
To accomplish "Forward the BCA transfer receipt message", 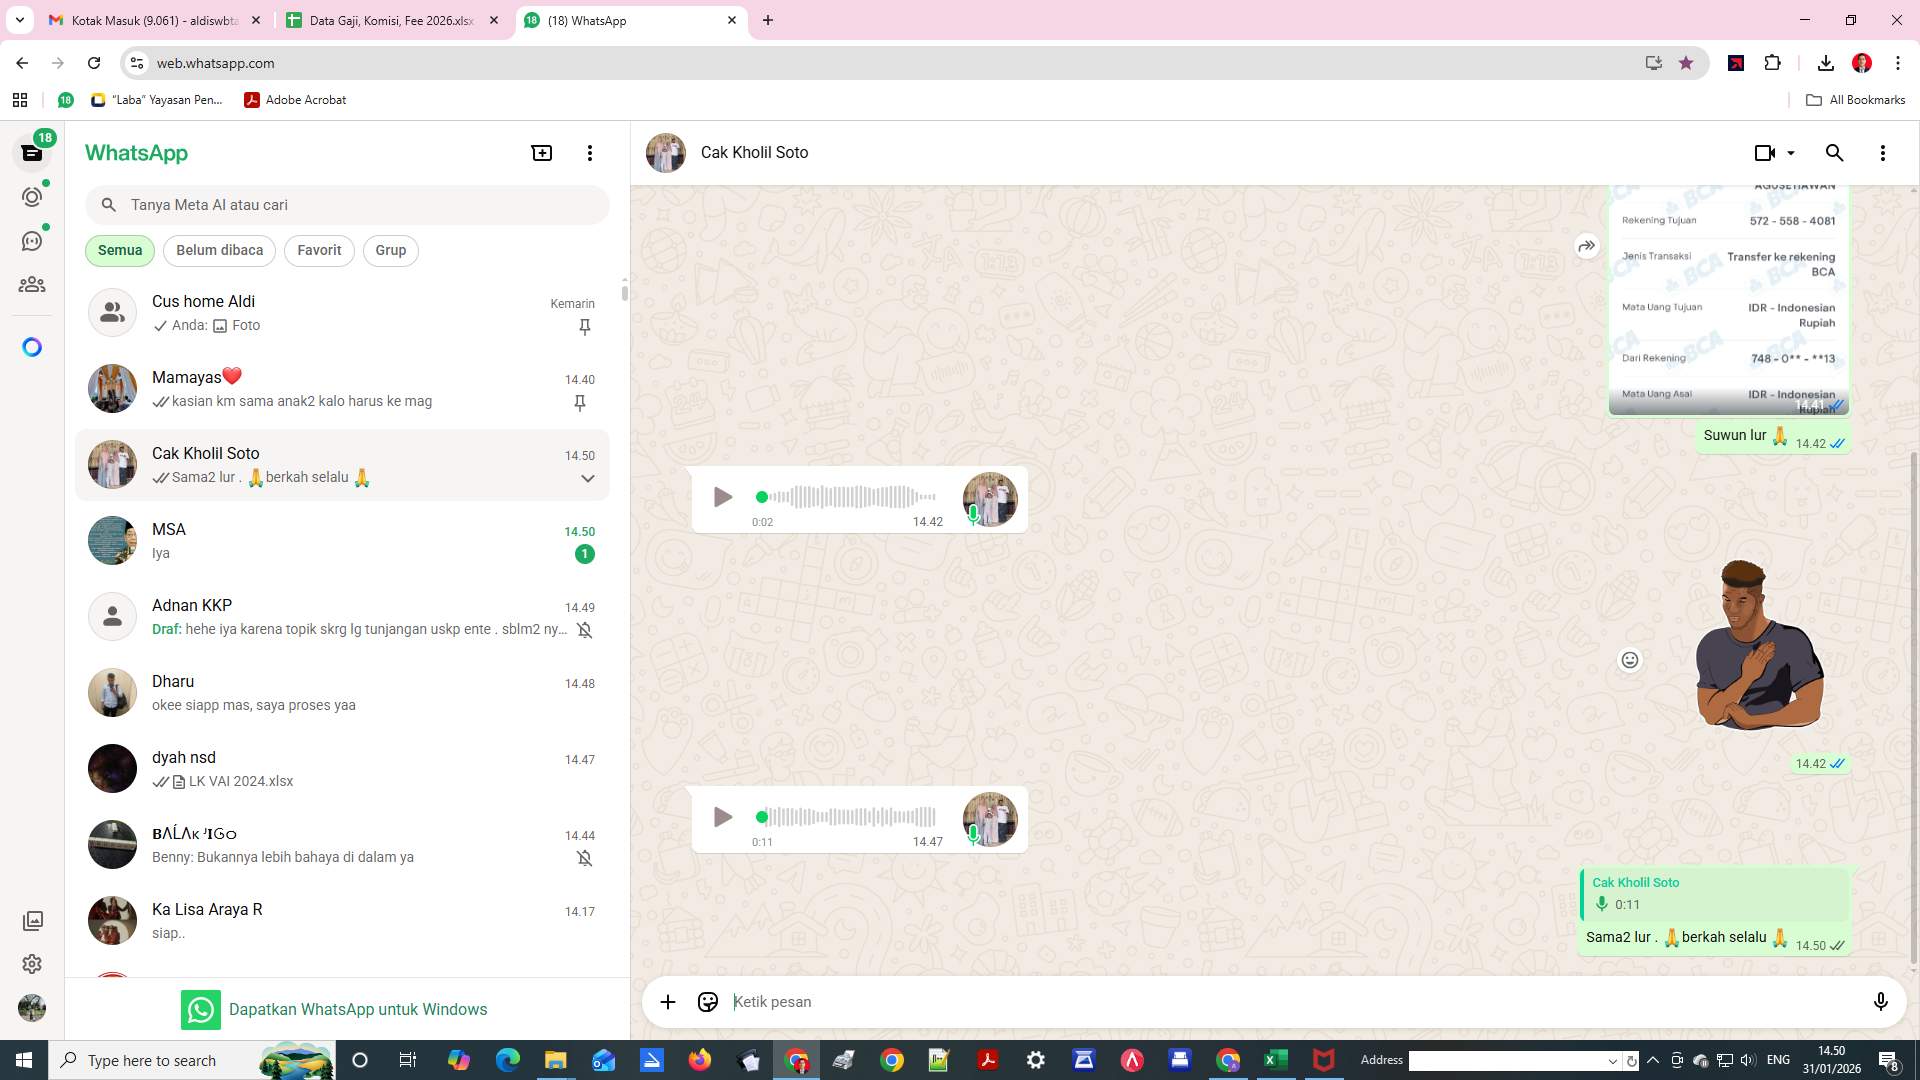I will click(1587, 245).
